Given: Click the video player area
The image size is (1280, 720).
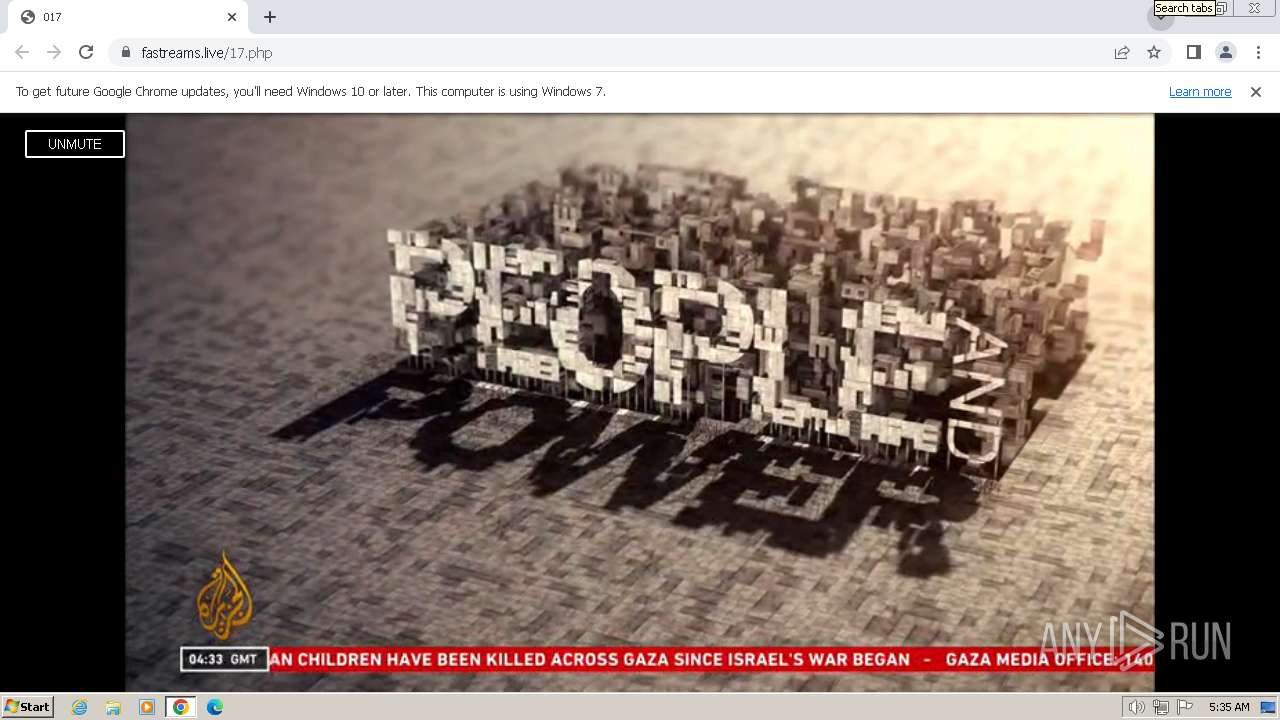Looking at the screenshot, I should click(640, 402).
